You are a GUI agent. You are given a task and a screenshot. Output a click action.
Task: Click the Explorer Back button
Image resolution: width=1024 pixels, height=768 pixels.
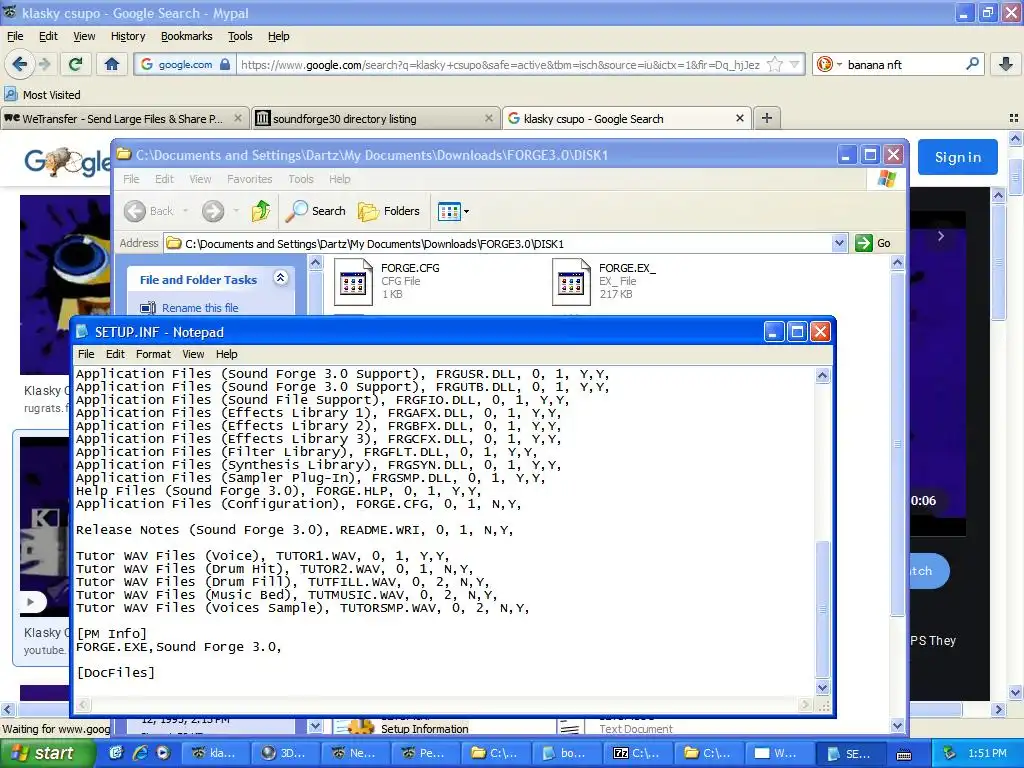(x=149, y=211)
